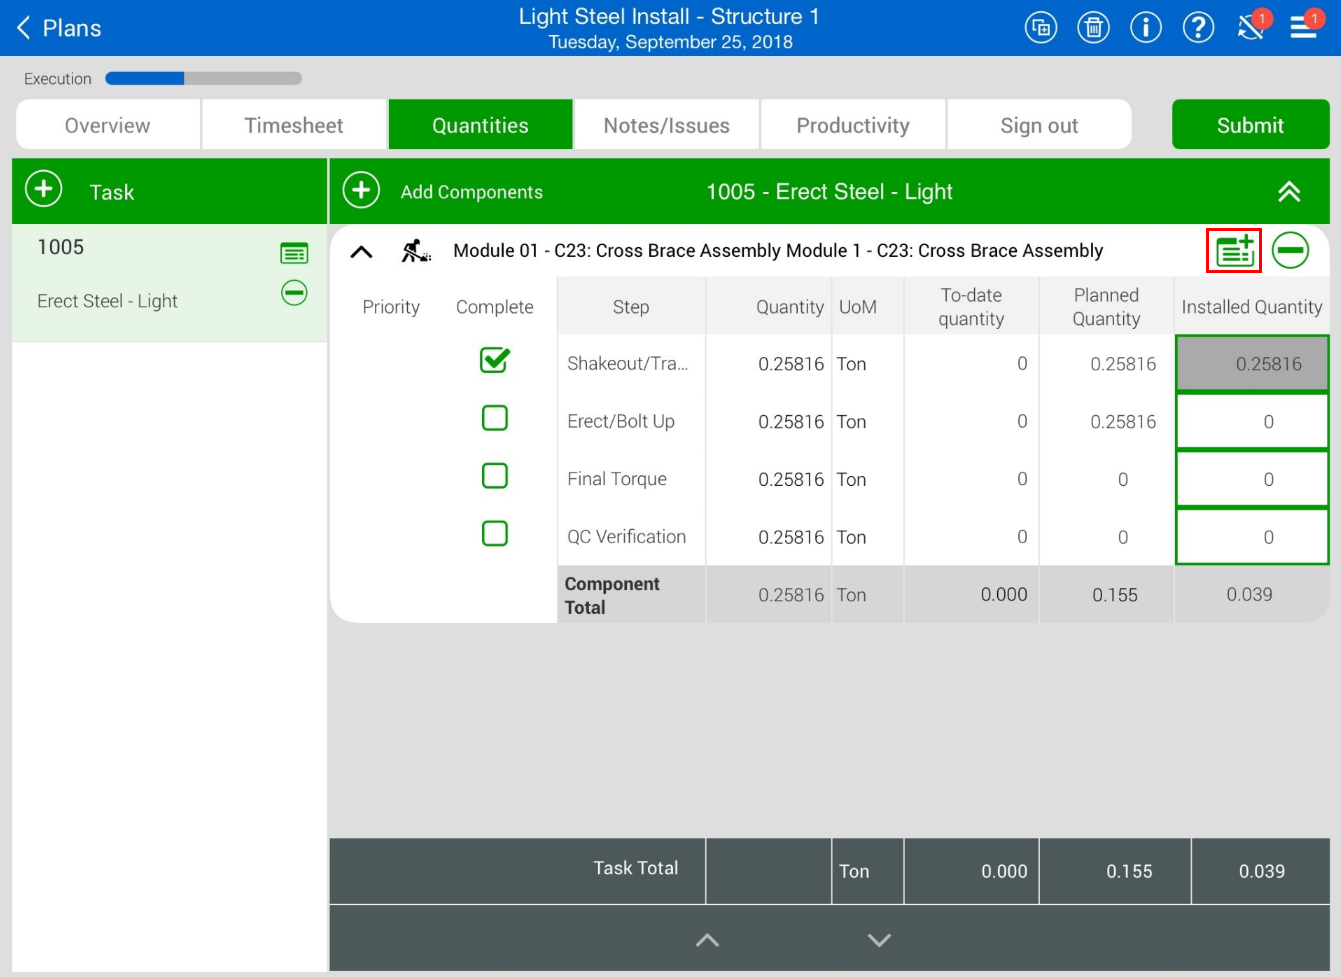Remove Module 01 component with minus icon
The width and height of the screenshot is (1341, 977).
(x=1290, y=250)
